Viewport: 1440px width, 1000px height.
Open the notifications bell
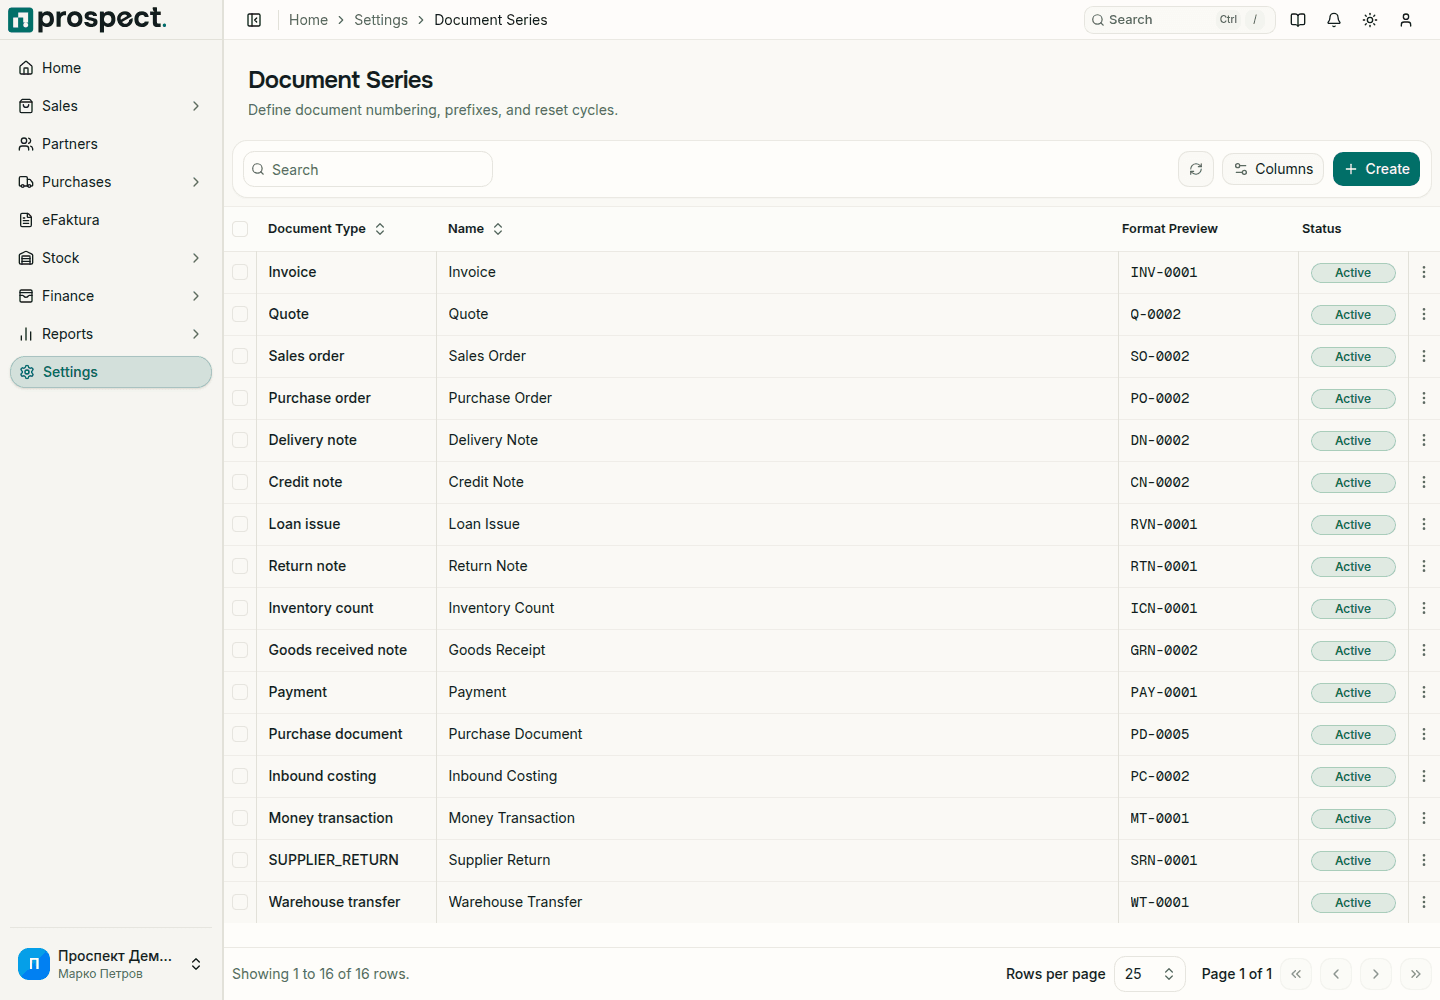click(1334, 20)
